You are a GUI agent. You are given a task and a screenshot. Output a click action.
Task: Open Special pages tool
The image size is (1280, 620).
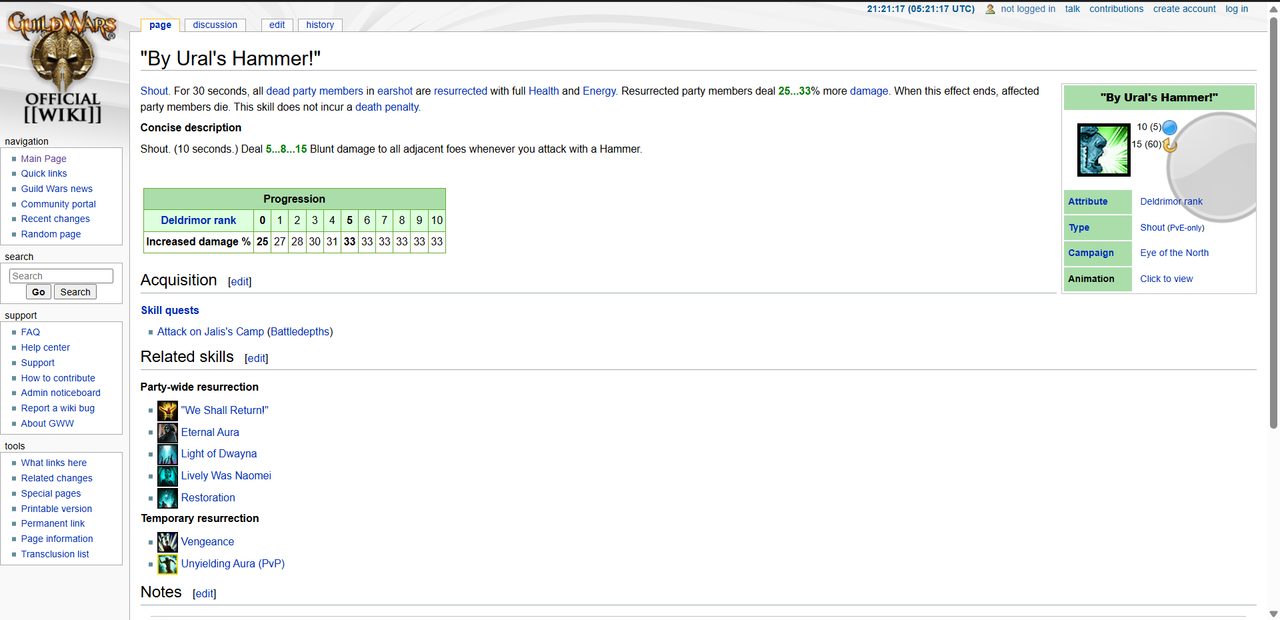pos(51,493)
